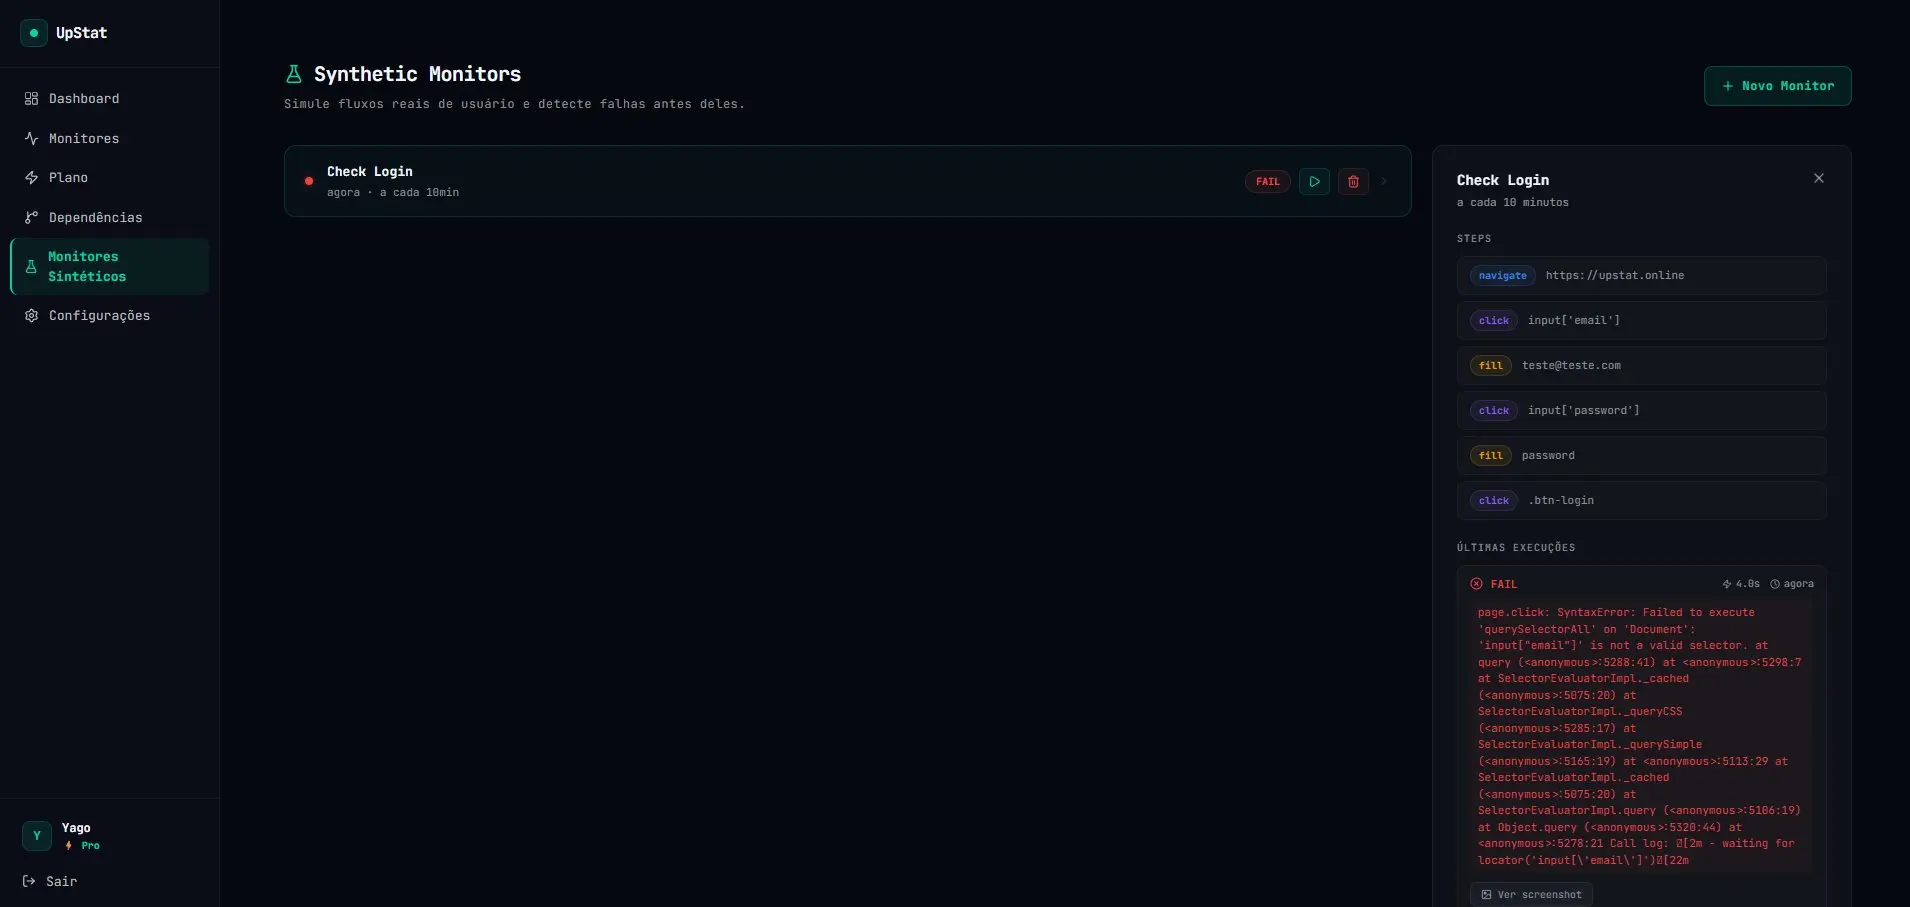Click the Monitores Sintéticos flask icon
The height and width of the screenshot is (907, 1910).
pos(31,267)
